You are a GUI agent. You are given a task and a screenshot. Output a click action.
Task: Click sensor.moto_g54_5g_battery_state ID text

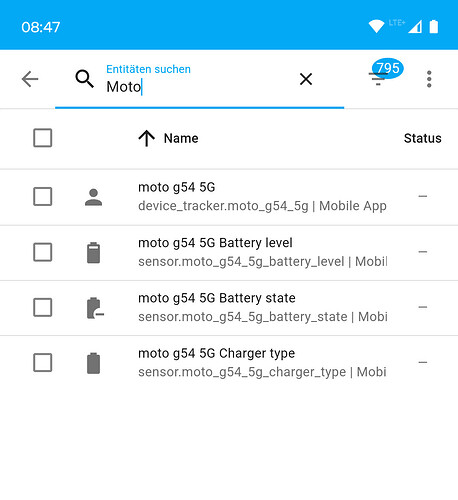[243, 317]
